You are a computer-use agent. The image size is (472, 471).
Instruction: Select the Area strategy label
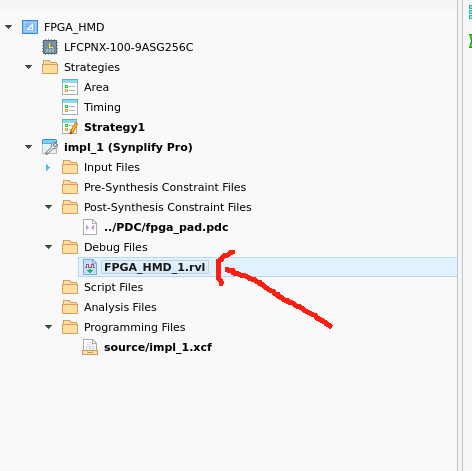pos(96,87)
